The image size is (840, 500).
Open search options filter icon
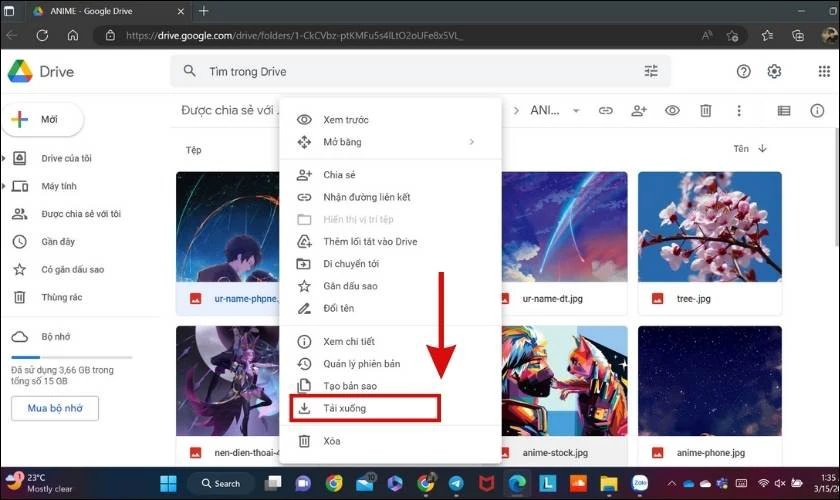pos(651,71)
